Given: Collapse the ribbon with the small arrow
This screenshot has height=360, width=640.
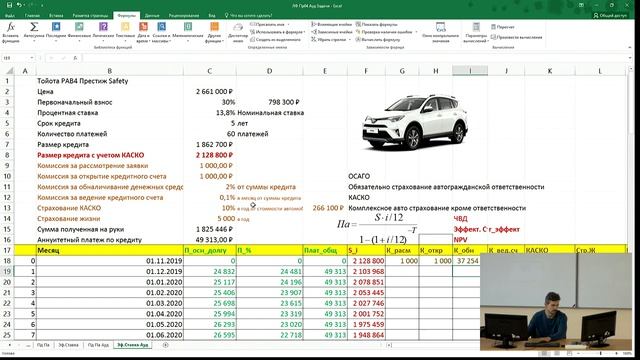Looking at the screenshot, I should tap(629, 47).
